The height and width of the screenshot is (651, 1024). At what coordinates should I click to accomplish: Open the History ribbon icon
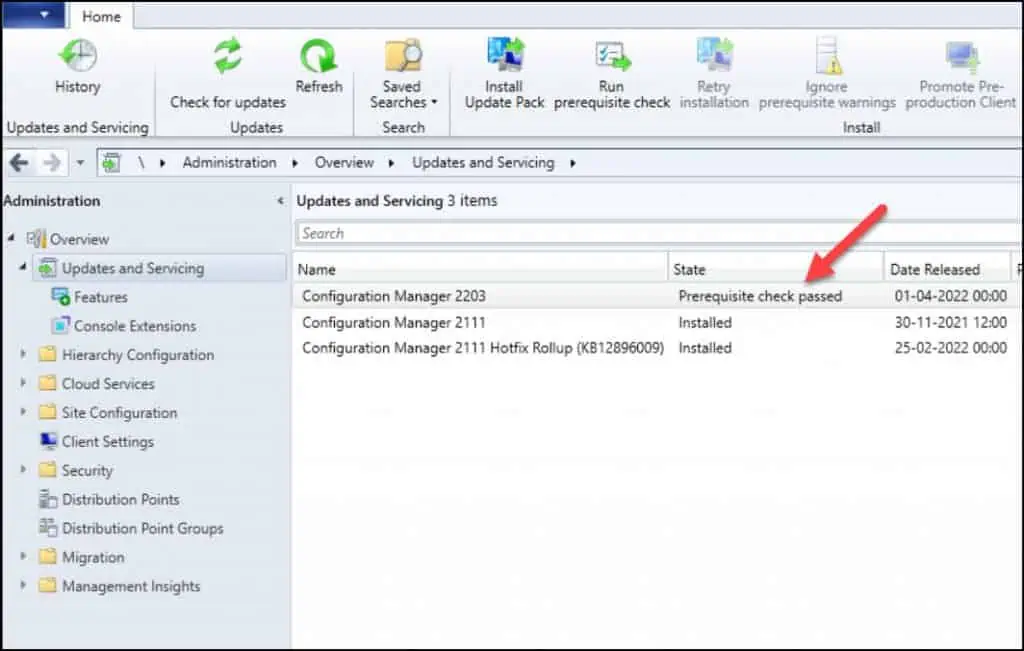(78, 56)
